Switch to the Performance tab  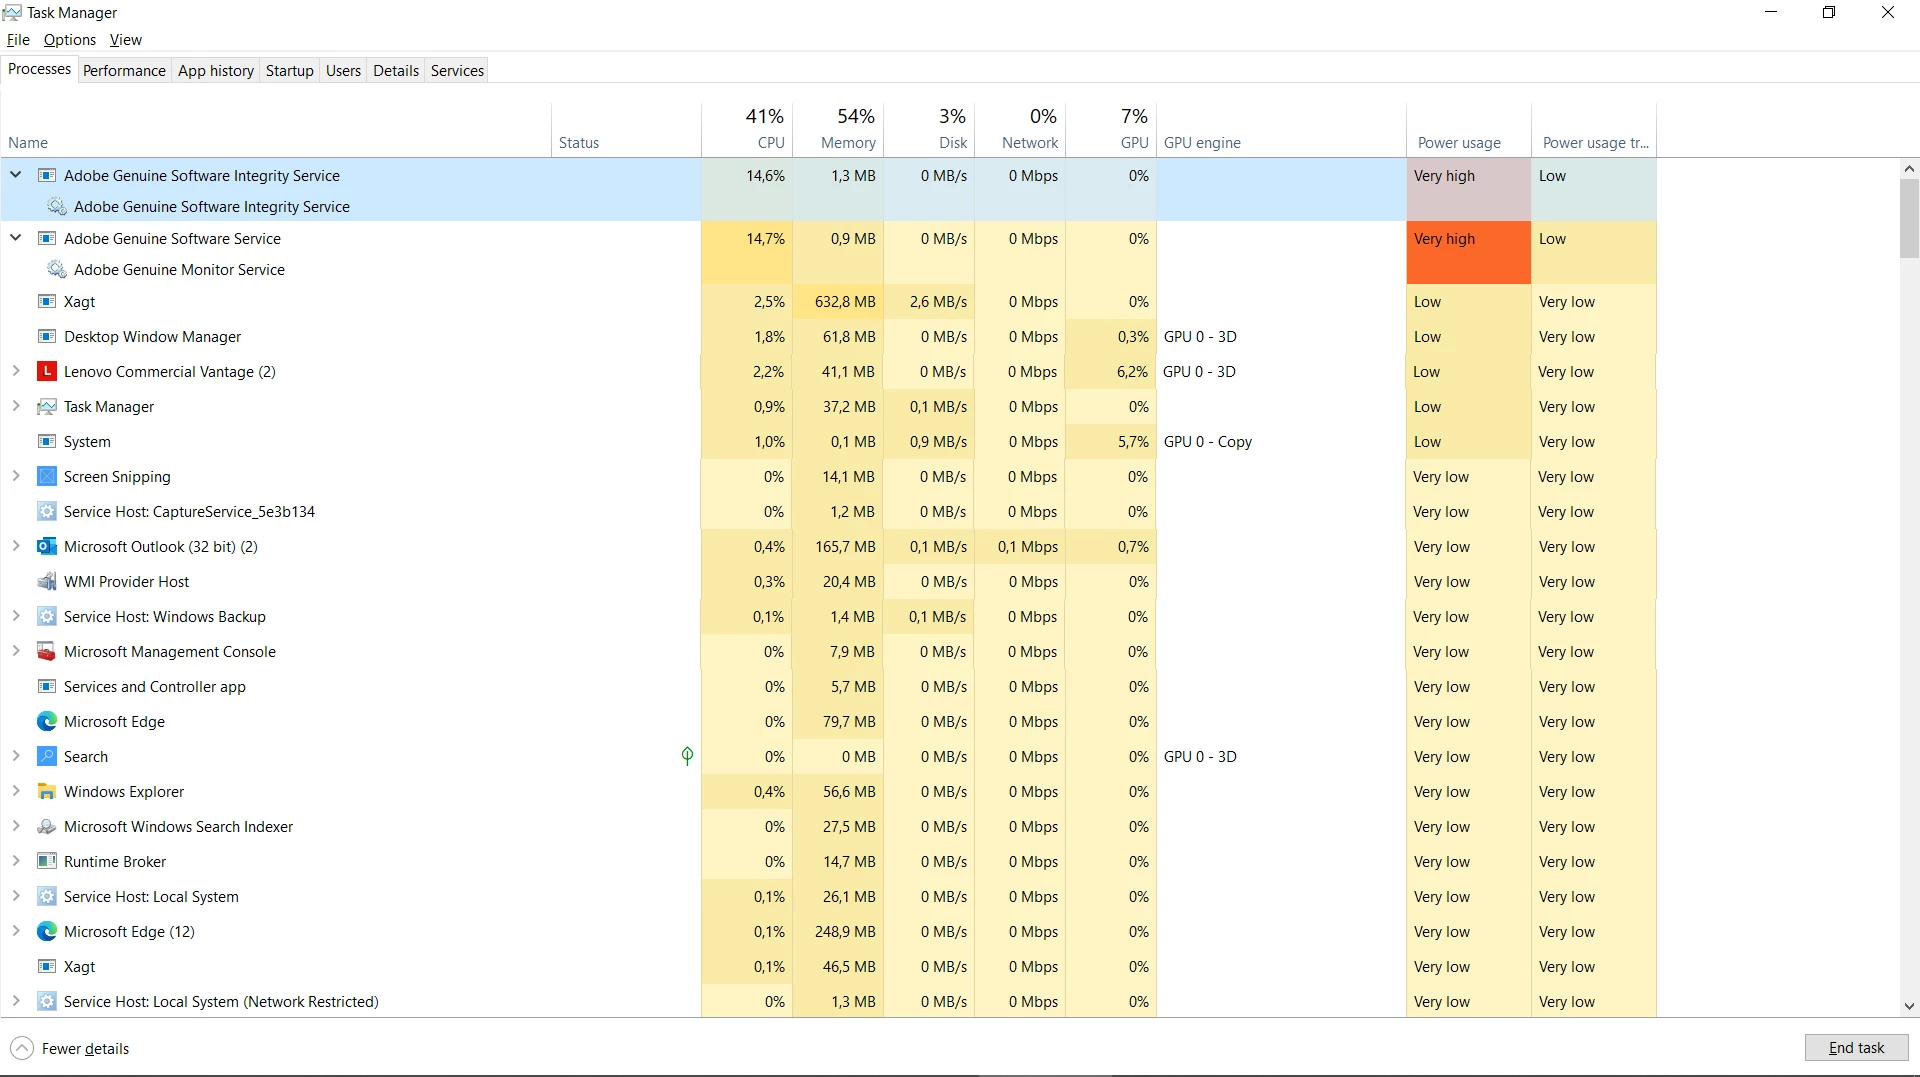click(x=124, y=70)
